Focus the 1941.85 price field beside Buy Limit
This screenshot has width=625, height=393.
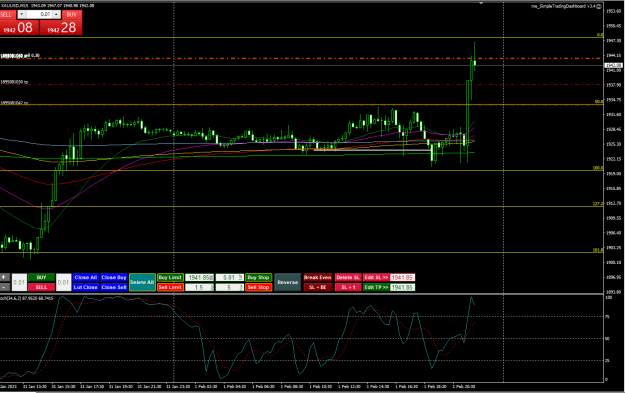199,277
